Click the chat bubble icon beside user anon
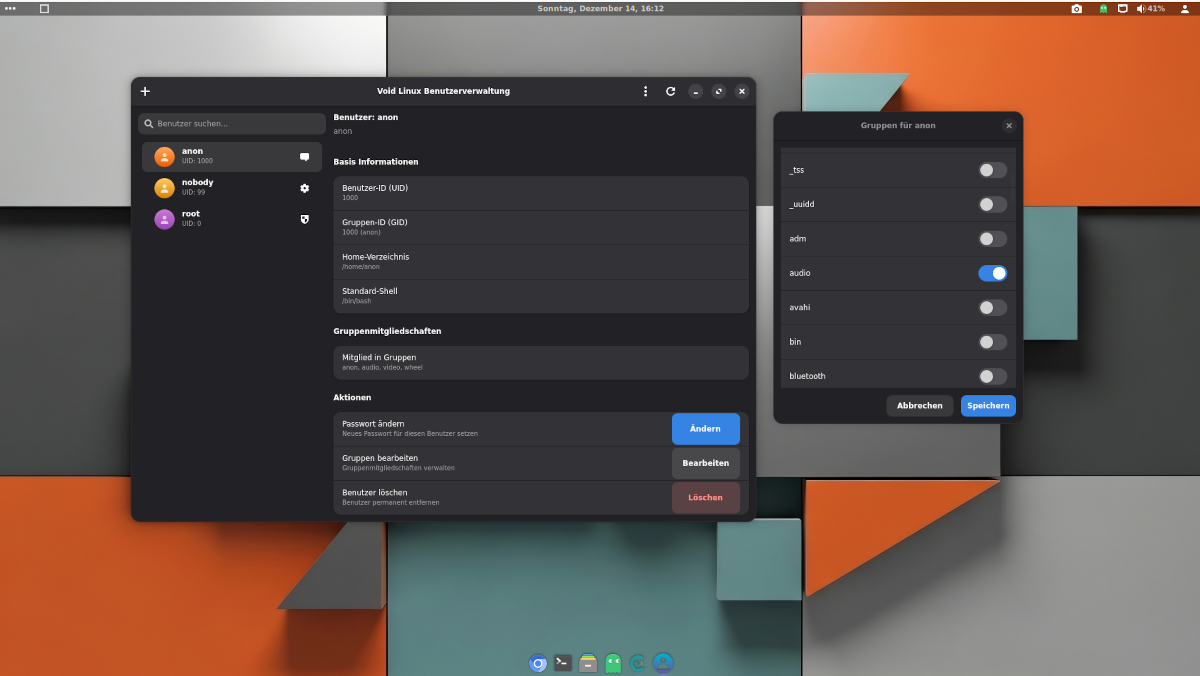 pos(304,156)
